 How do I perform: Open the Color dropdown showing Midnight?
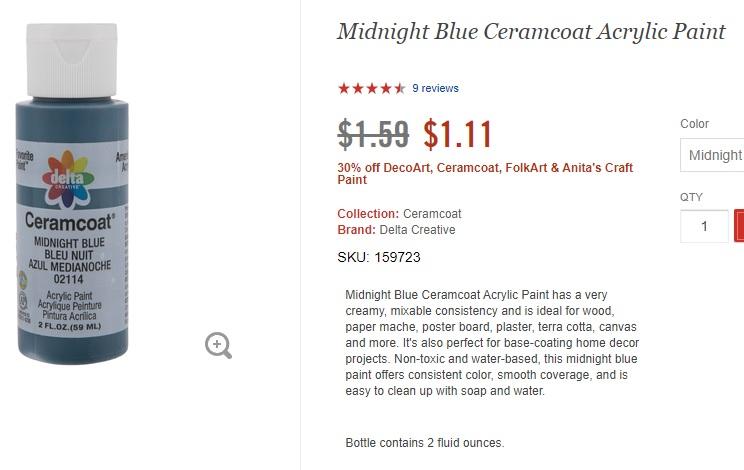(x=712, y=155)
